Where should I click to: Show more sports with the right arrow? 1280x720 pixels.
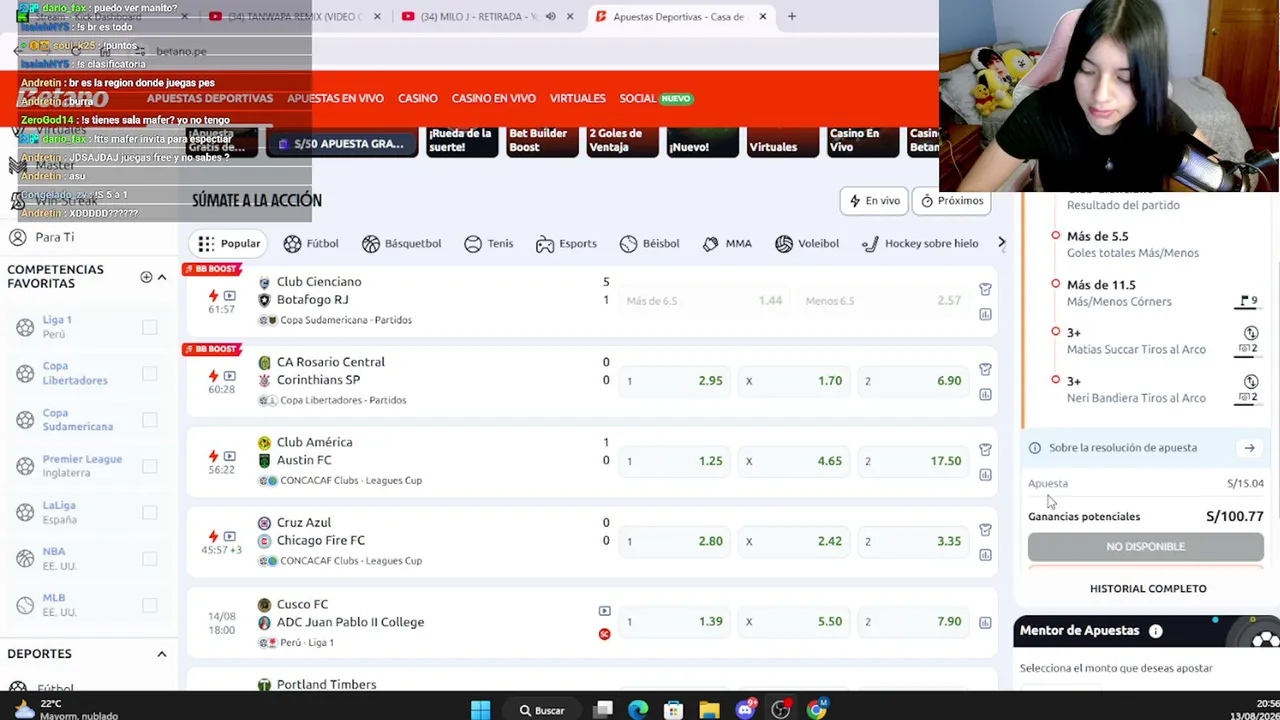1001,243
